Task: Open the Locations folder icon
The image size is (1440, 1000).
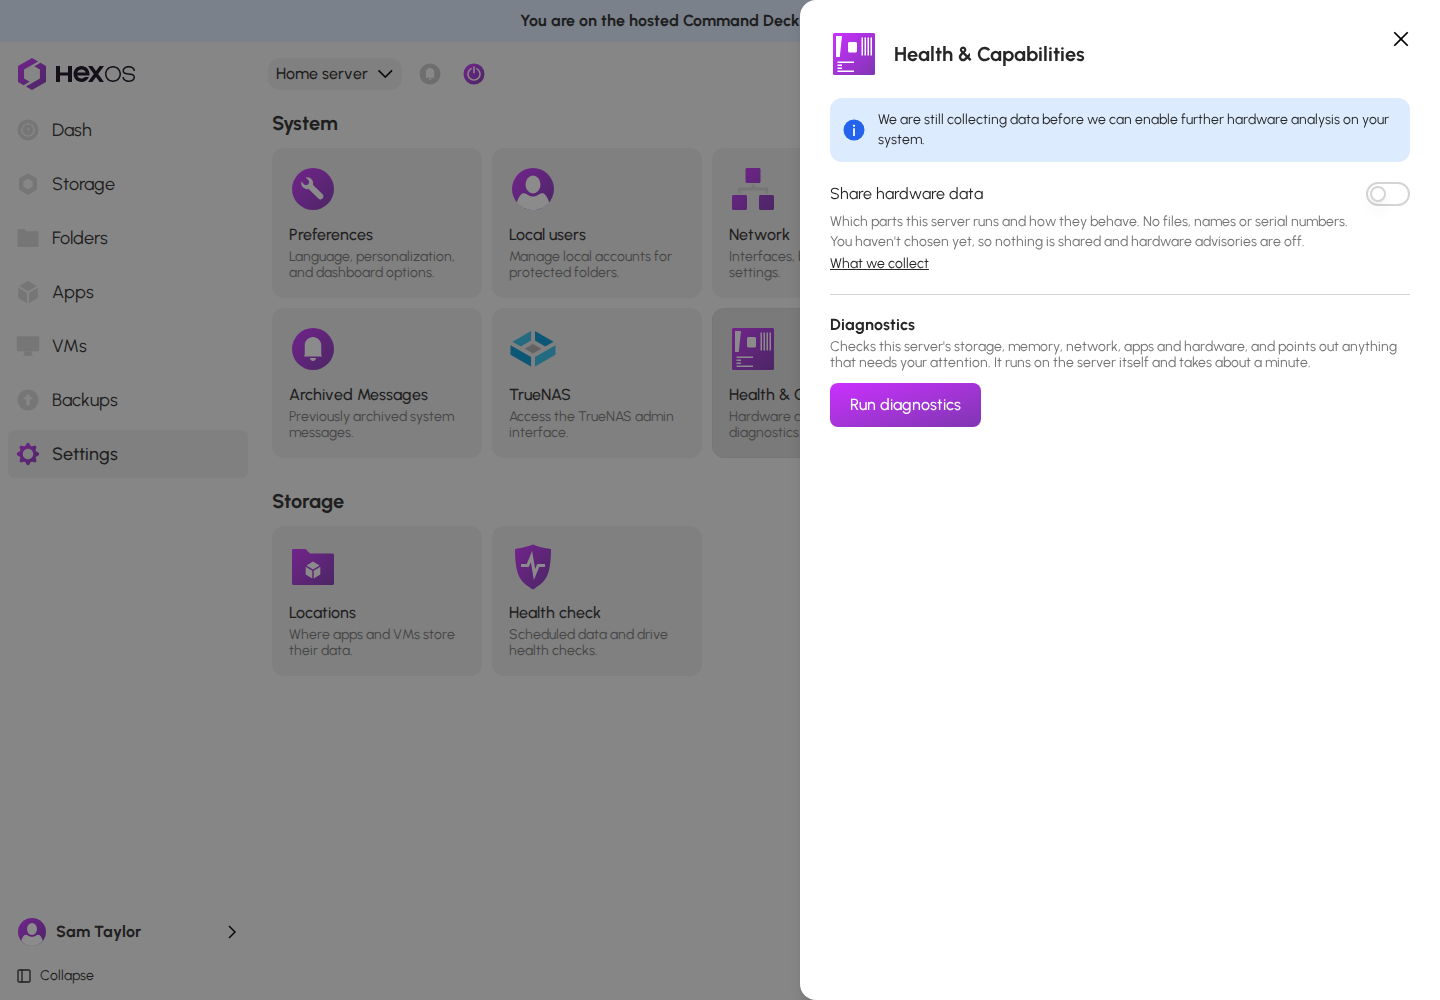Action: pos(313,567)
